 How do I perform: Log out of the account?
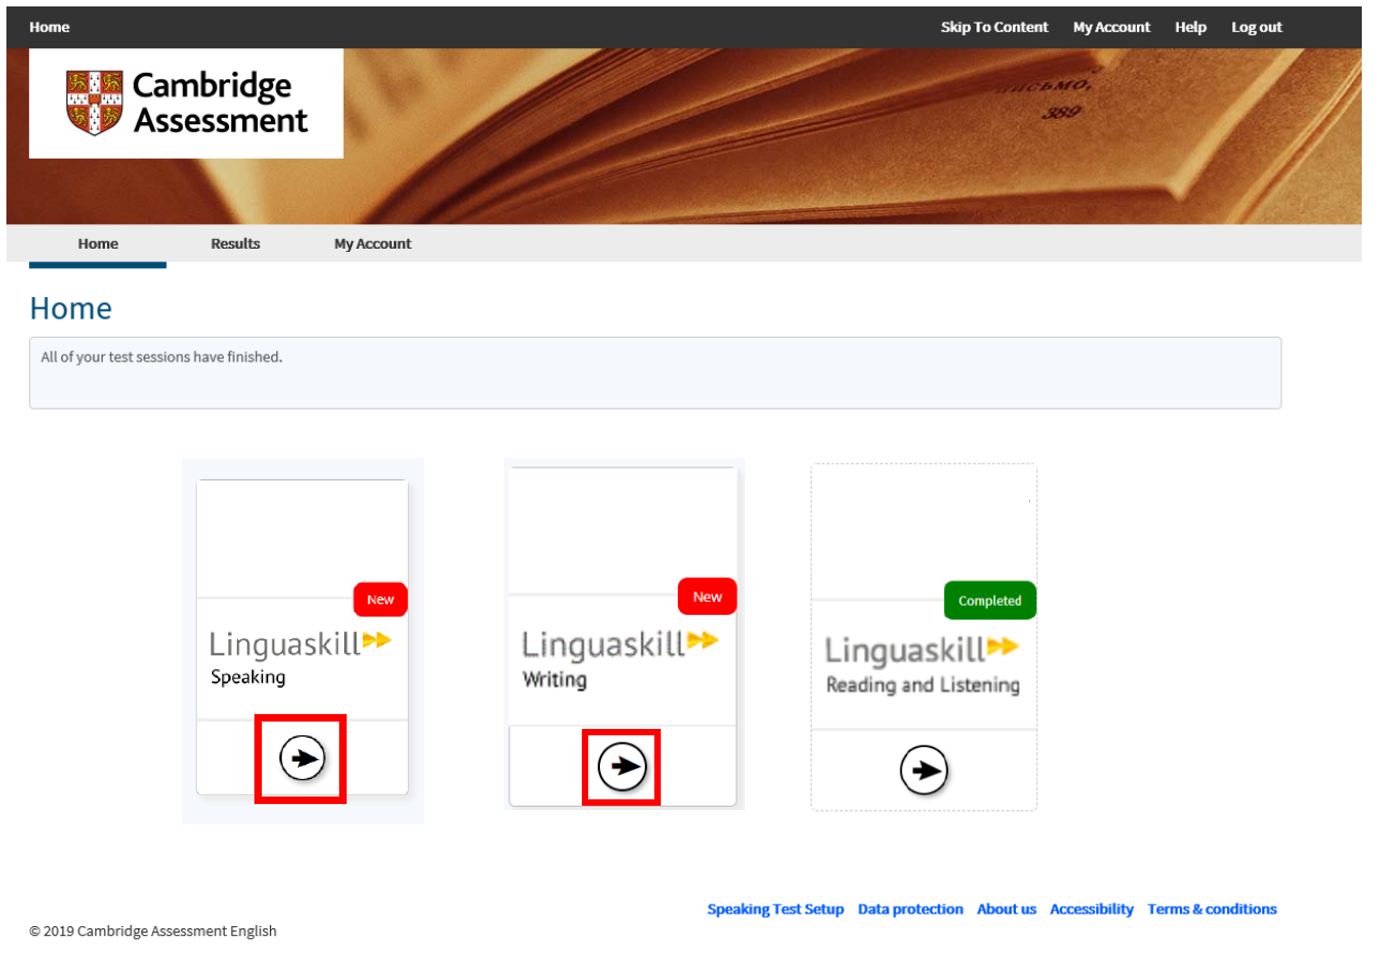click(x=1256, y=27)
